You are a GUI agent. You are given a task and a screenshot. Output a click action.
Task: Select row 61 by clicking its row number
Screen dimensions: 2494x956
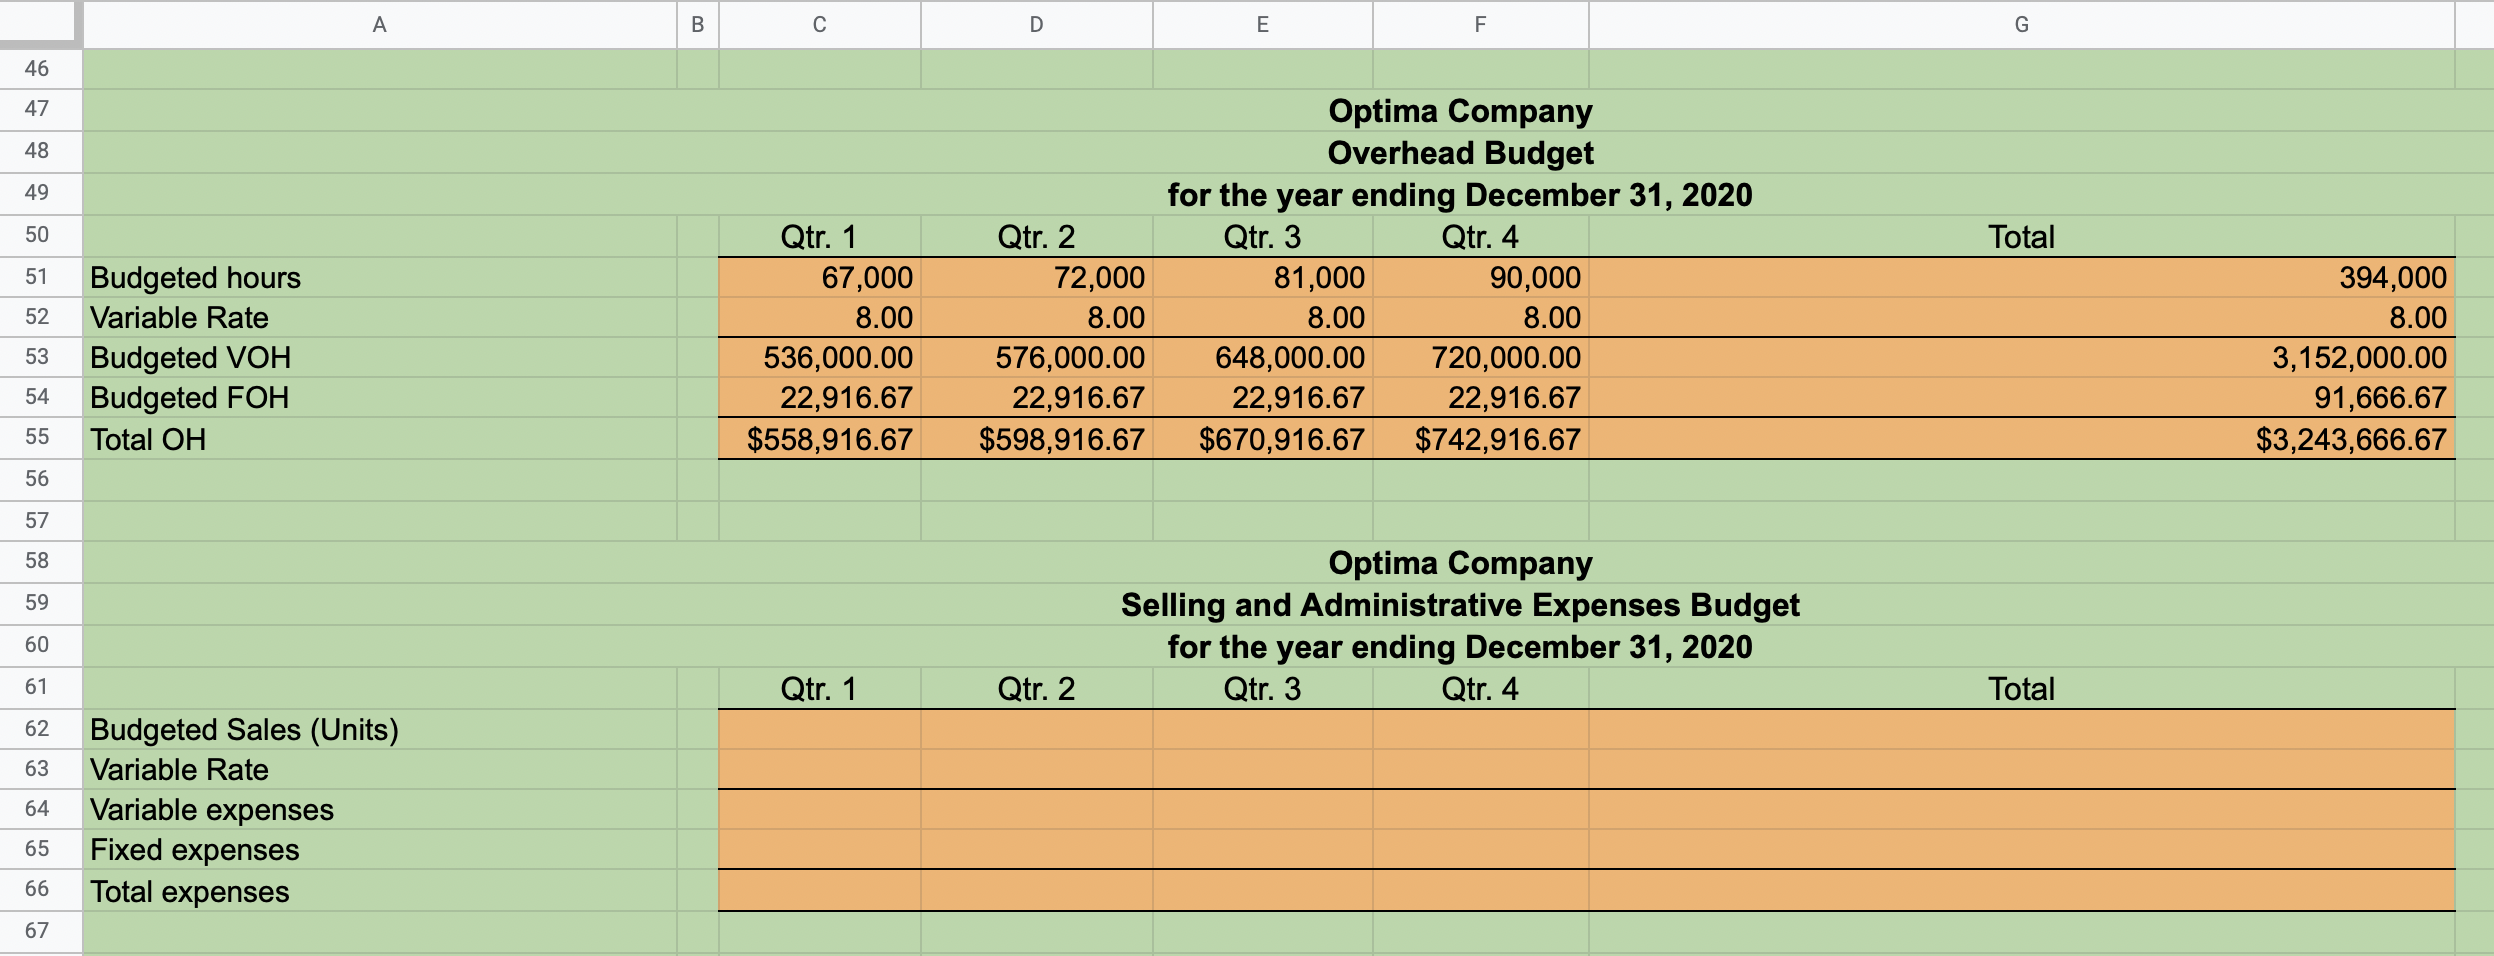tap(40, 688)
